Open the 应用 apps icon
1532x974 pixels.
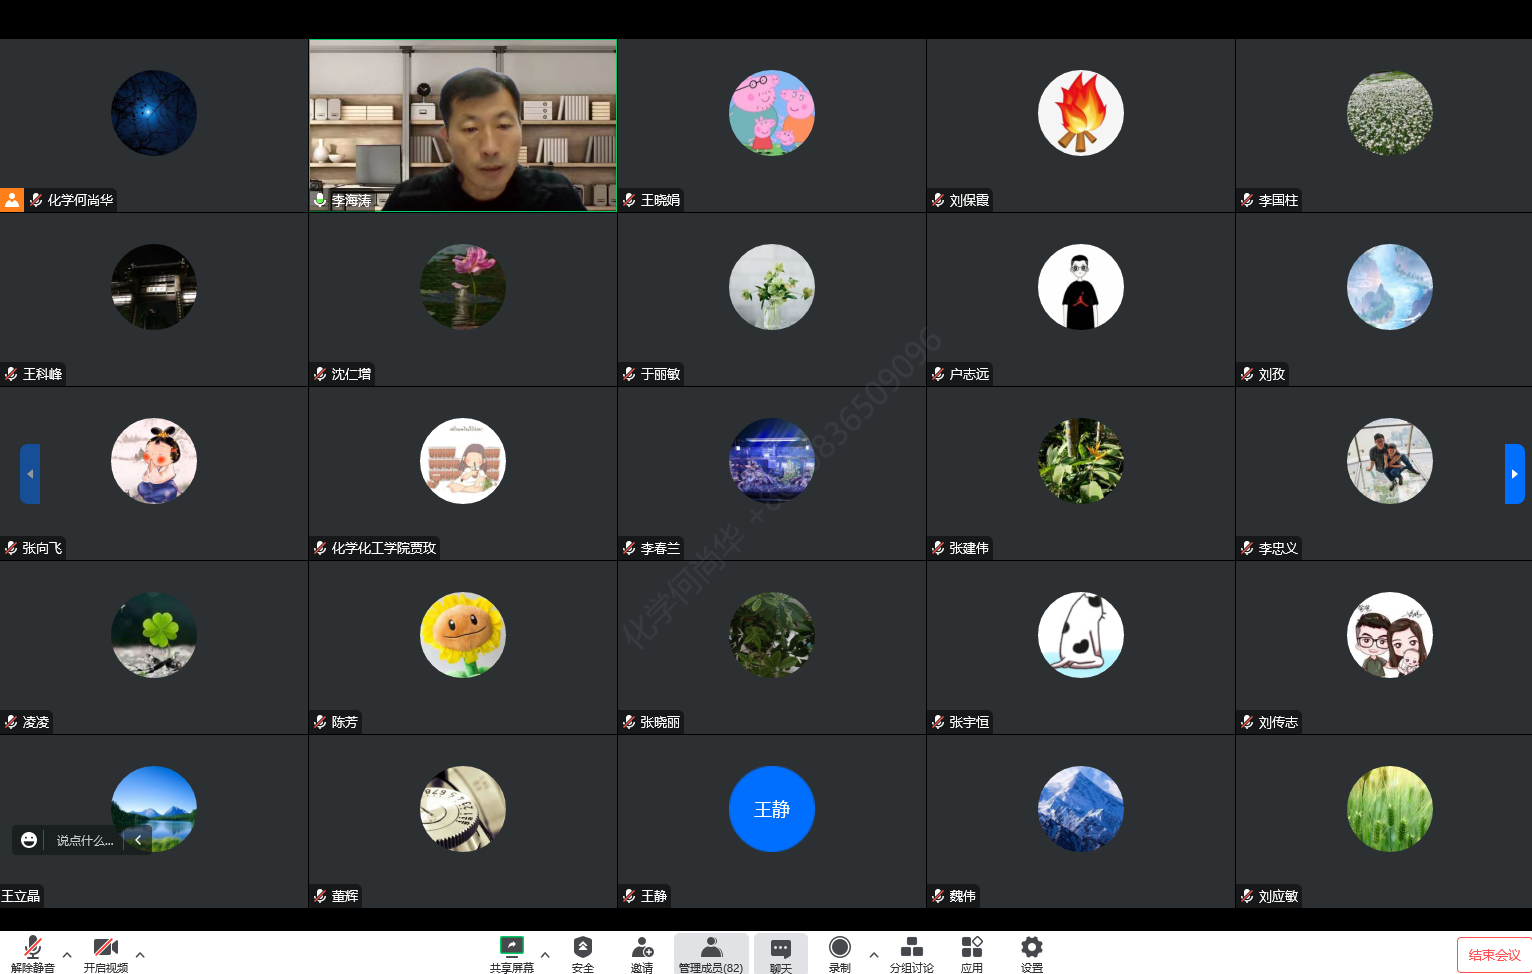[x=971, y=953]
